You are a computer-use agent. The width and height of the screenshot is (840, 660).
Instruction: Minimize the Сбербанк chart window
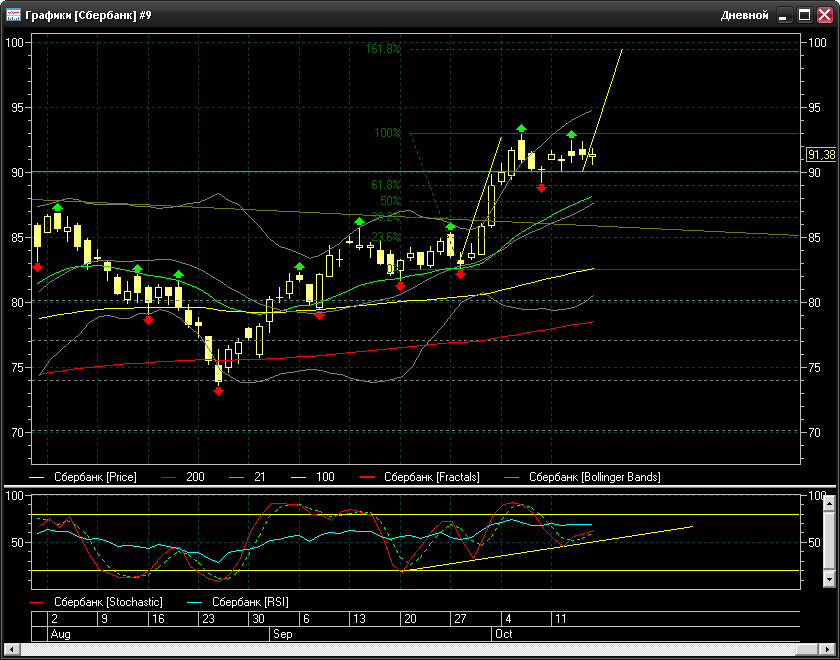click(784, 16)
